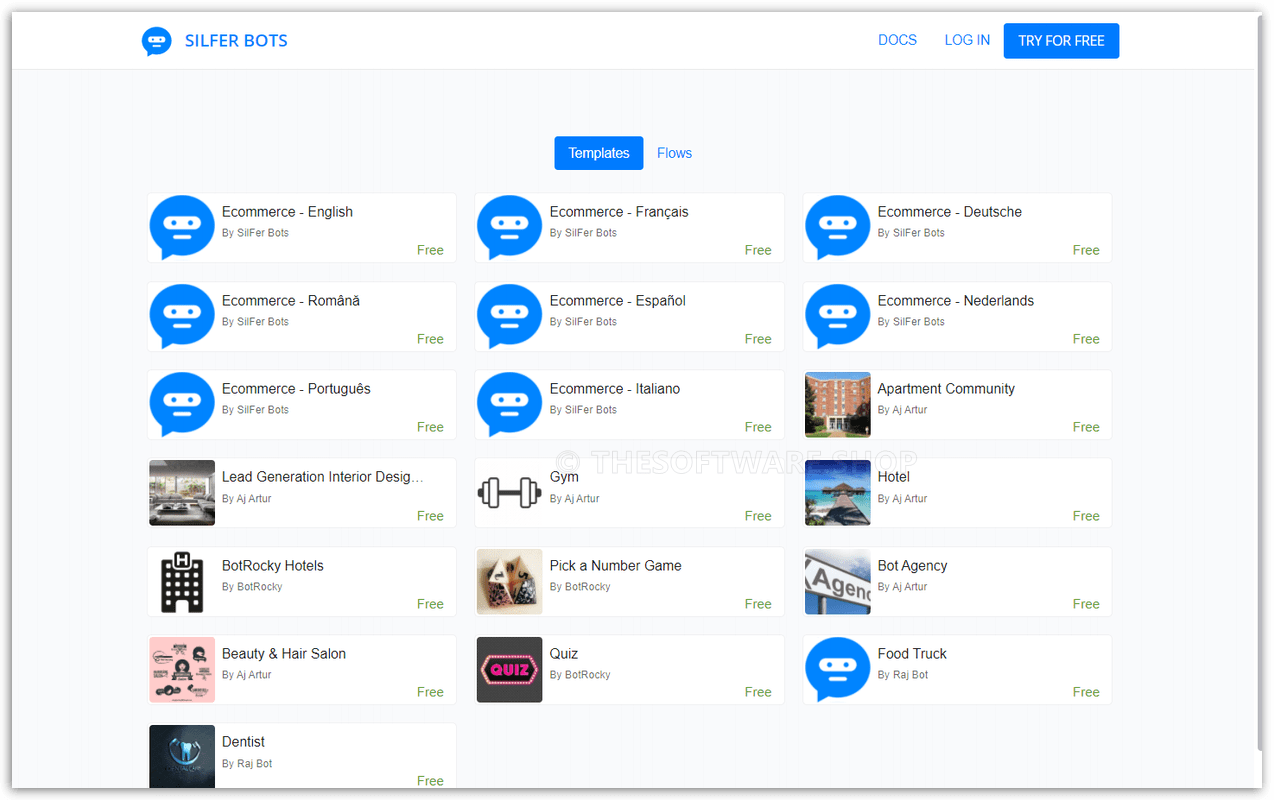Select the Ecommerce - Italiano bot icon
The height and width of the screenshot is (800, 1274).
click(x=509, y=404)
